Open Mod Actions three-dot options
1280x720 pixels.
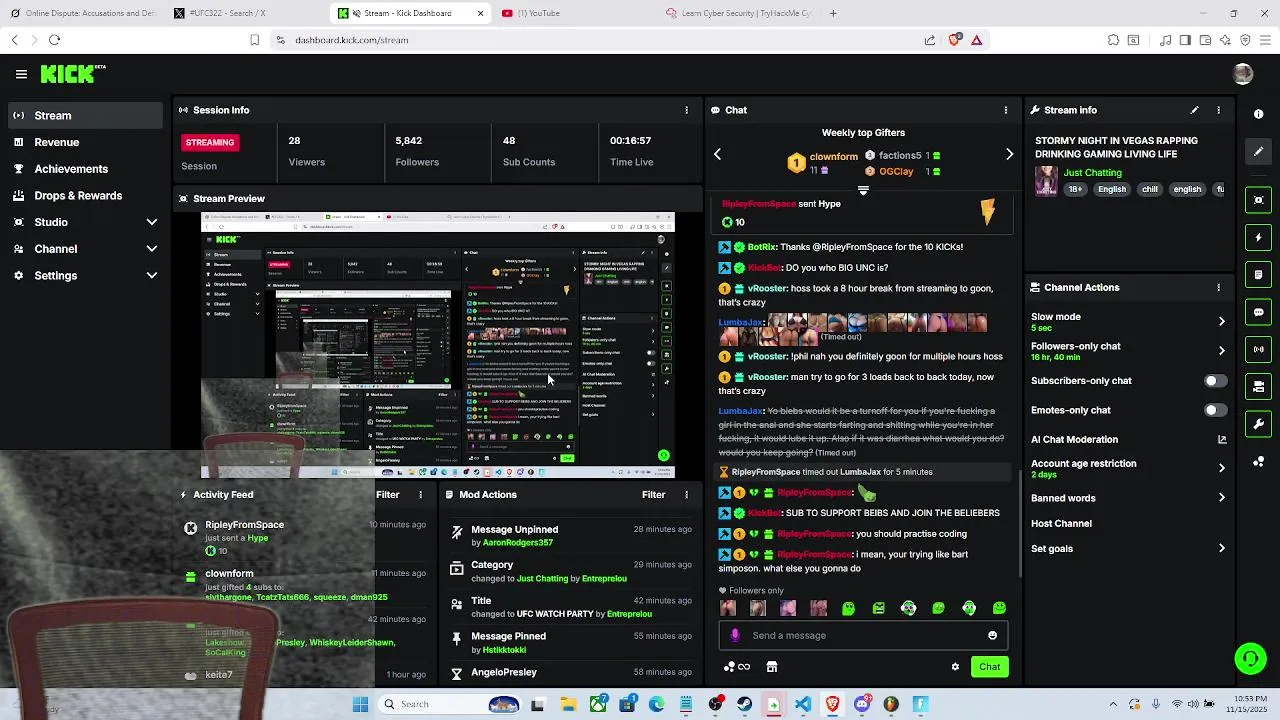(x=686, y=494)
